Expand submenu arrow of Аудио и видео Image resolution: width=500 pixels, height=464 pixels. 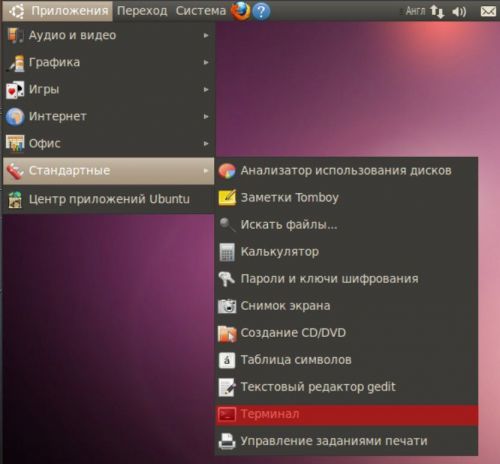(x=206, y=35)
